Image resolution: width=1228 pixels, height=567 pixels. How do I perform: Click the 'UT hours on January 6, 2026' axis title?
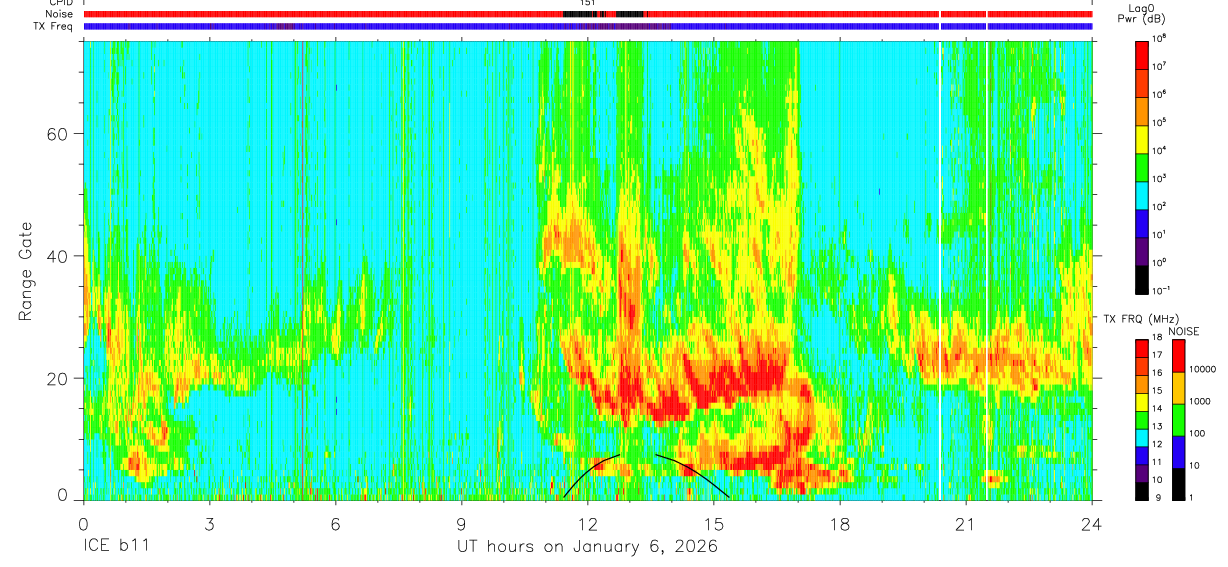tap(587, 548)
